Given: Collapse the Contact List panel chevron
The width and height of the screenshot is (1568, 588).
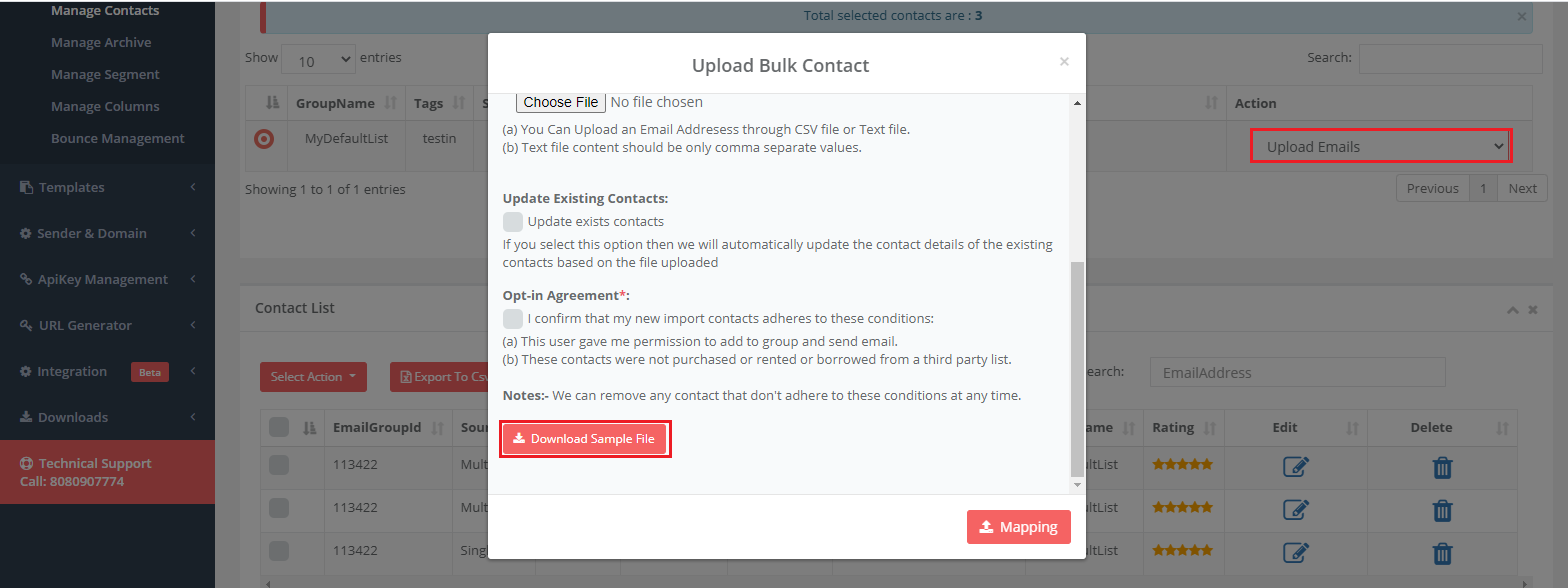Looking at the screenshot, I should (x=1512, y=310).
